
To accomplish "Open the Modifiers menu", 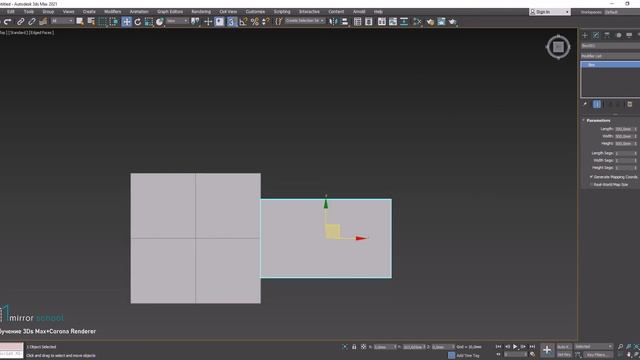I will tap(113, 12).
